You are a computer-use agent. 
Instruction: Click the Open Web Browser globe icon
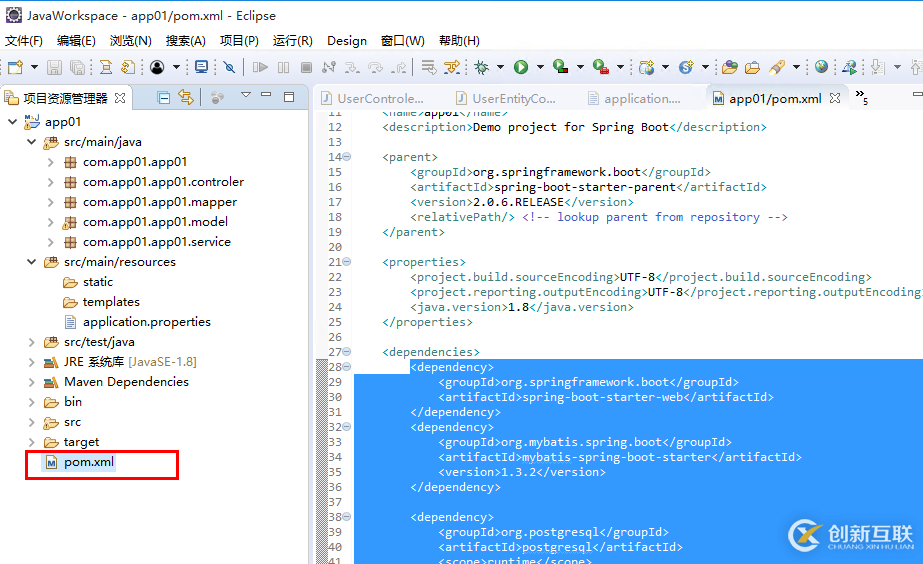pyautogui.click(x=821, y=67)
